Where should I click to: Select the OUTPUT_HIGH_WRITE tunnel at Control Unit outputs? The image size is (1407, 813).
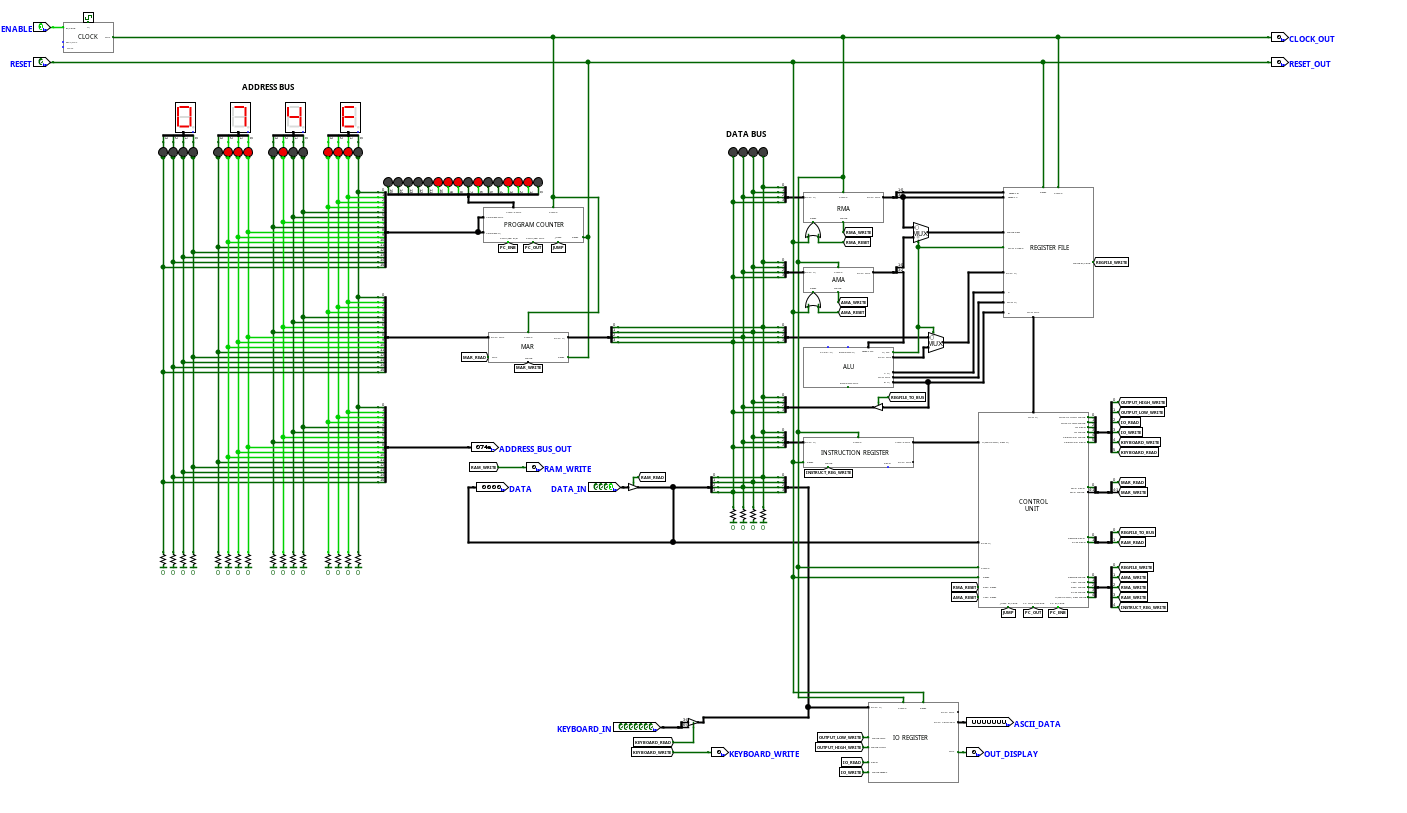[1143, 402]
